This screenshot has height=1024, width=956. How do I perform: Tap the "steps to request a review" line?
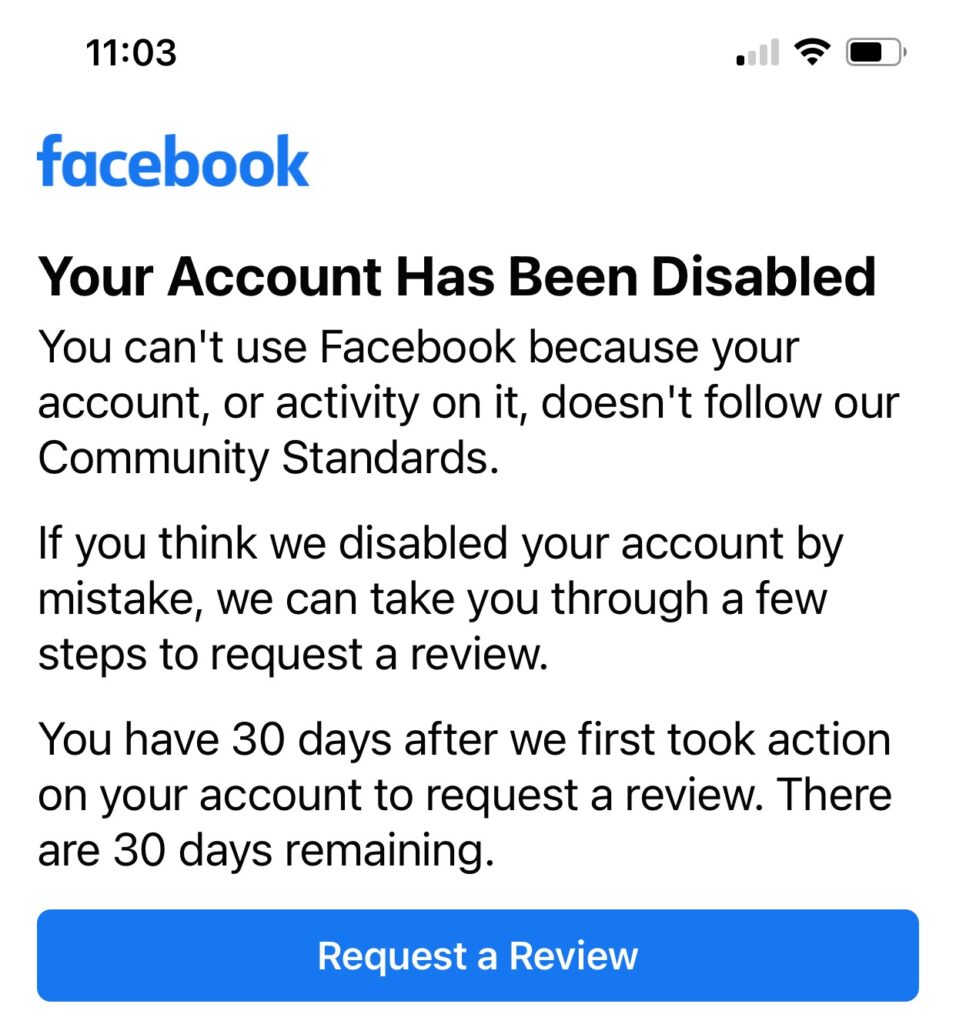pyautogui.click(x=293, y=655)
